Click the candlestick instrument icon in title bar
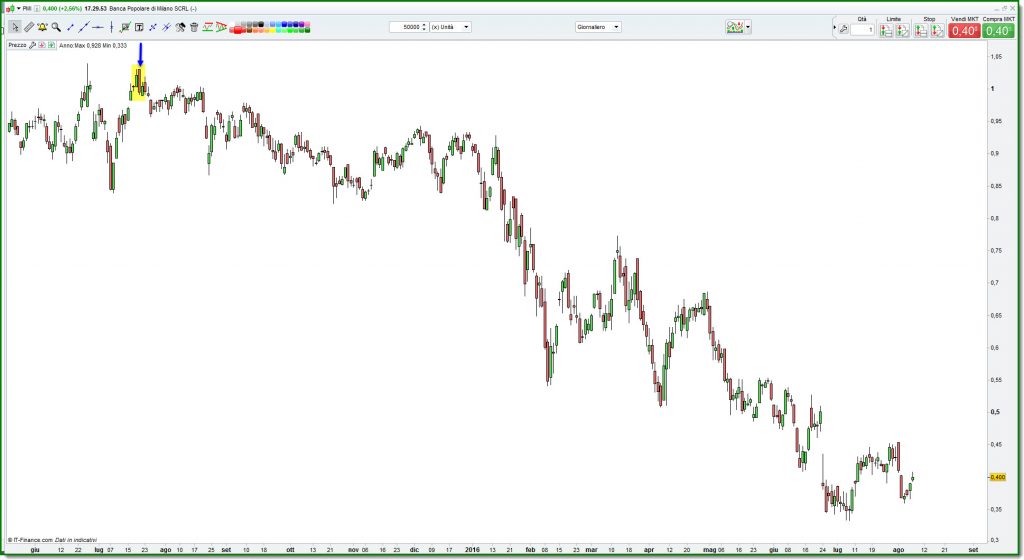 pyautogui.click(x=10, y=8)
